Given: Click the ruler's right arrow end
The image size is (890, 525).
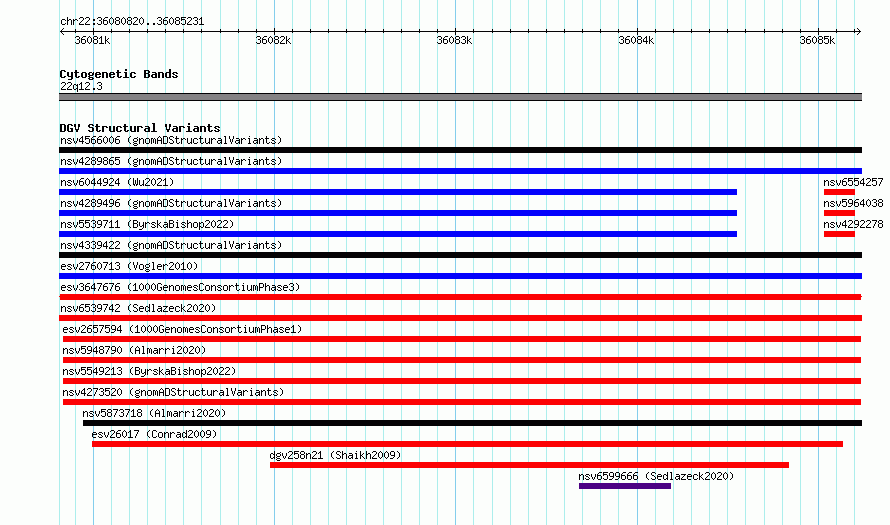Looking at the screenshot, I should pyautogui.click(x=859, y=32).
